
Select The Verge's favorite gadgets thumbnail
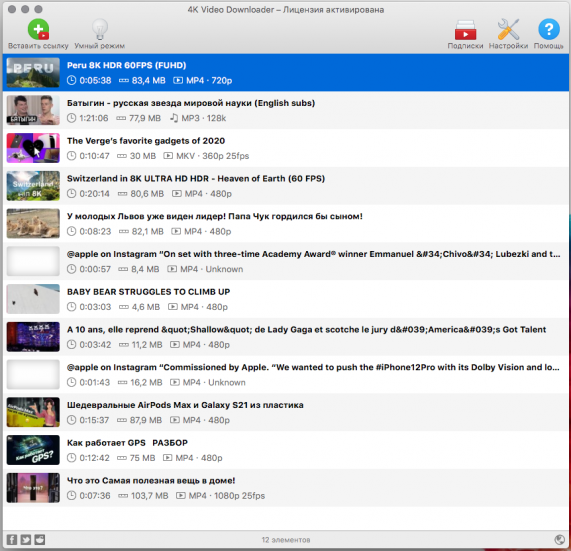tap(33, 148)
